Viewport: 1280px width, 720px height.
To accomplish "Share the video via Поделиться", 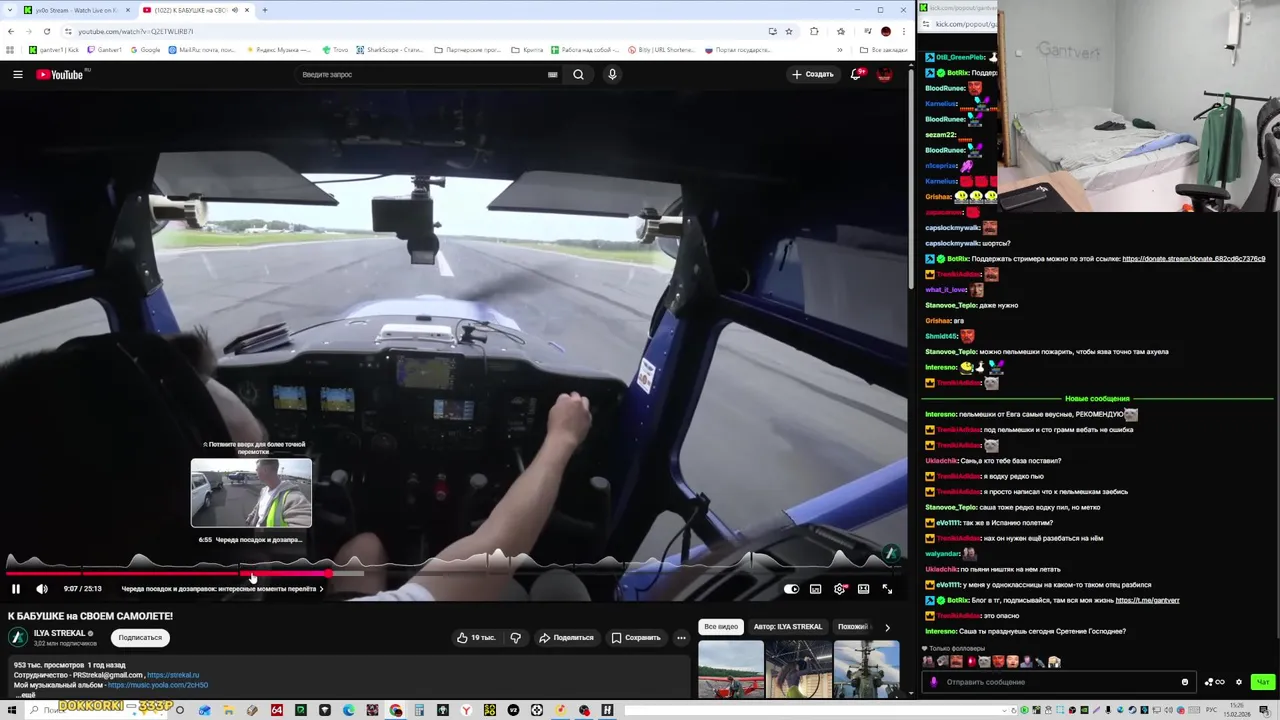I will coord(566,637).
